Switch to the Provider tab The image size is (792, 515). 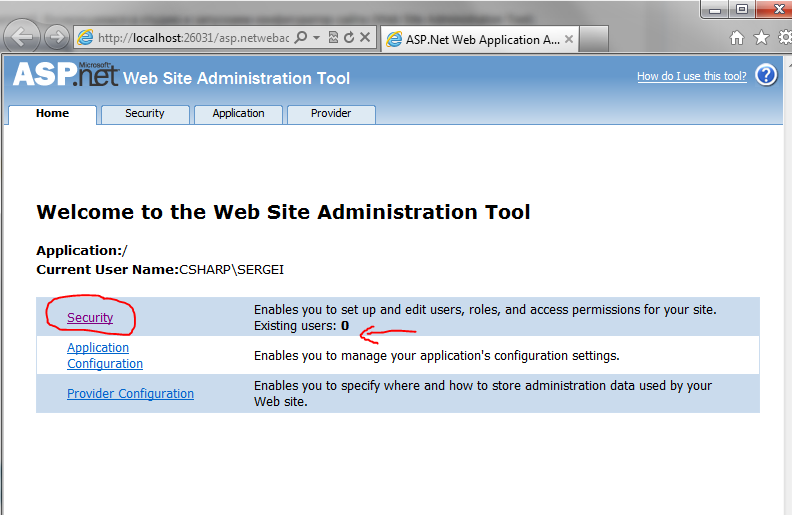click(331, 114)
